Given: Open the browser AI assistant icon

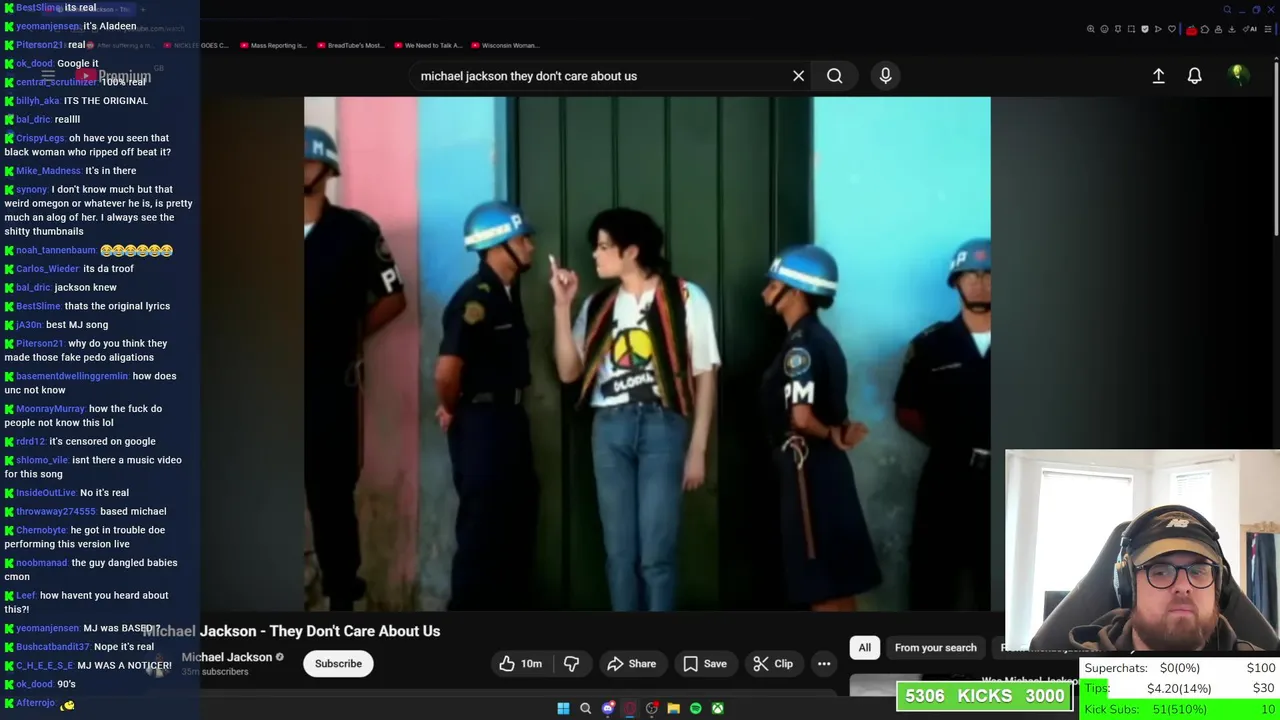Looking at the screenshot, I should (x=1250, y=29).
